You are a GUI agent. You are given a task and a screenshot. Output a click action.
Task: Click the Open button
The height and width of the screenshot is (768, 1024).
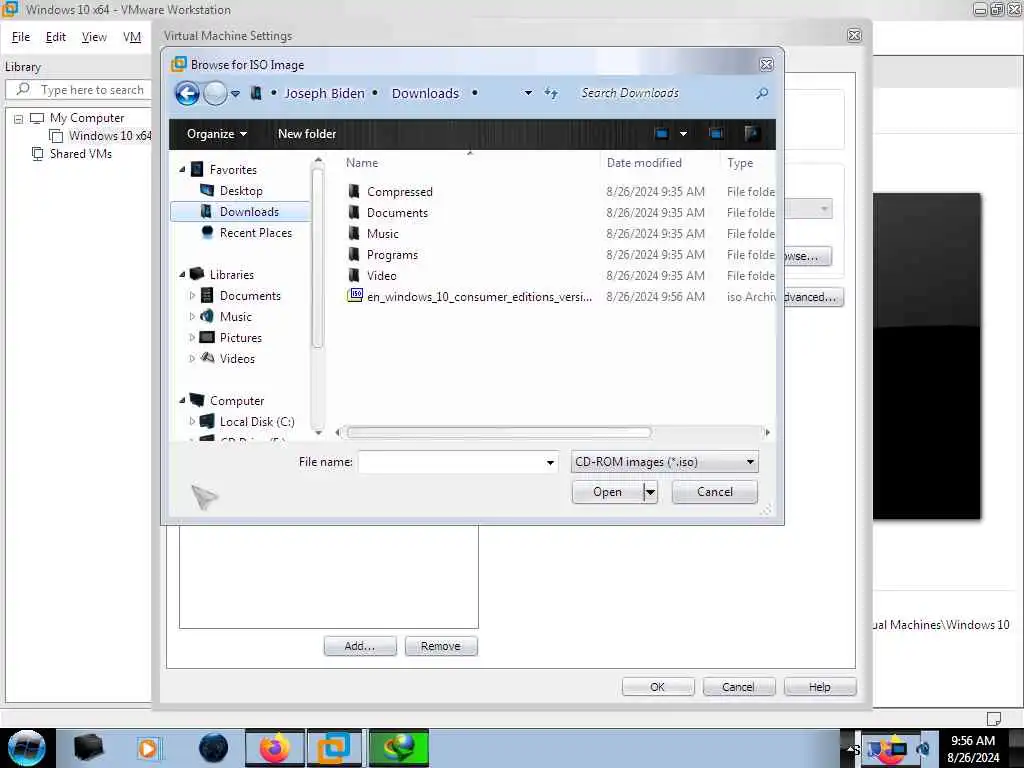(607, 492)
